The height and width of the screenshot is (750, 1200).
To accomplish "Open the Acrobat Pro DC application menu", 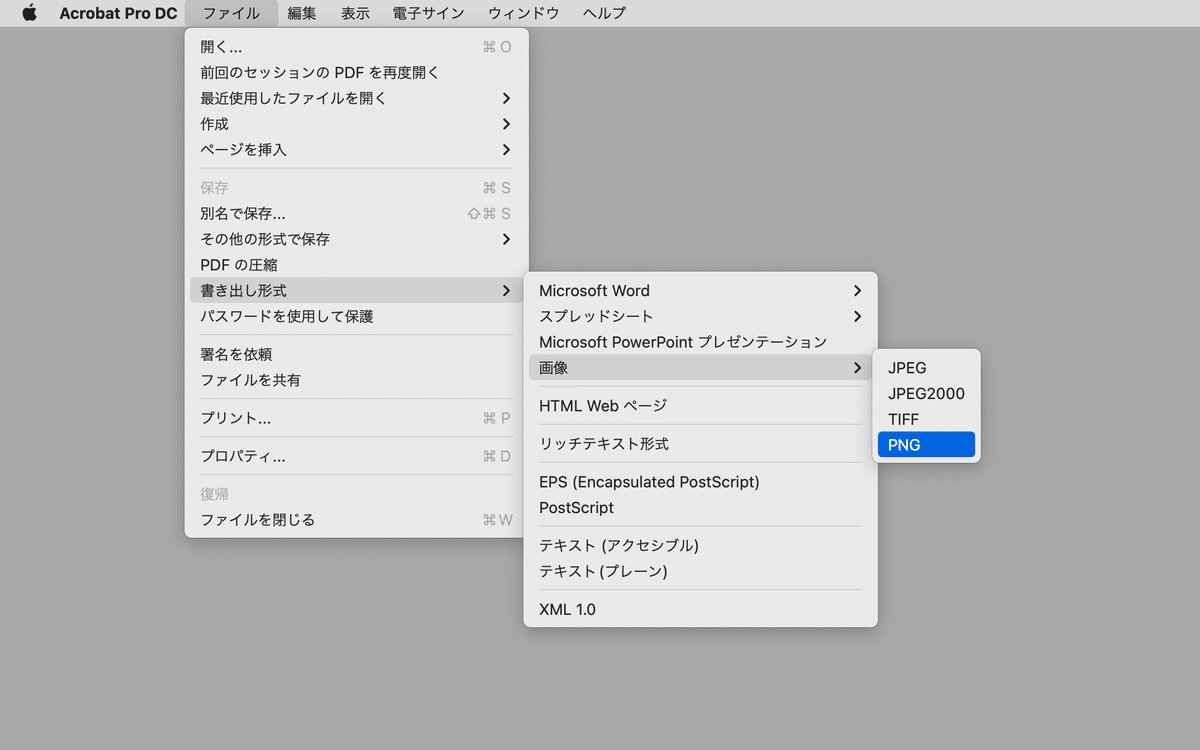I will (118, 13).
